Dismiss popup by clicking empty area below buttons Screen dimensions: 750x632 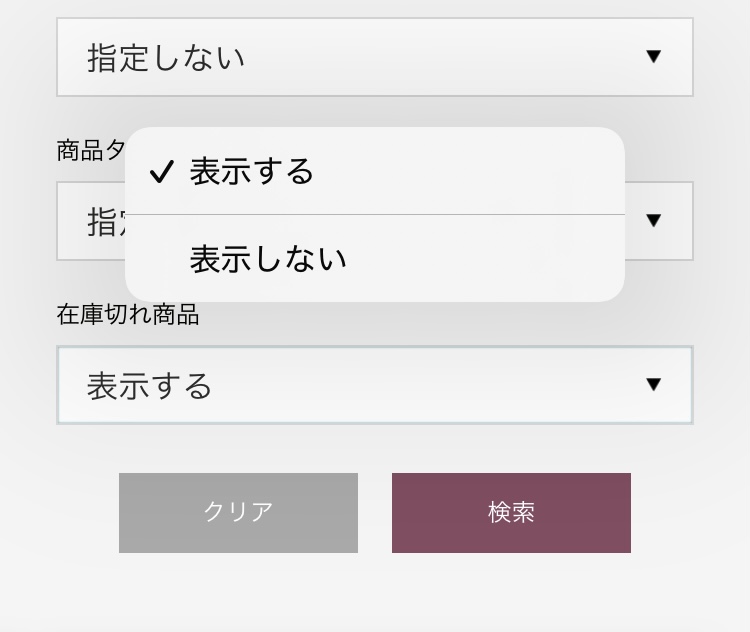(x=374, y=595)
